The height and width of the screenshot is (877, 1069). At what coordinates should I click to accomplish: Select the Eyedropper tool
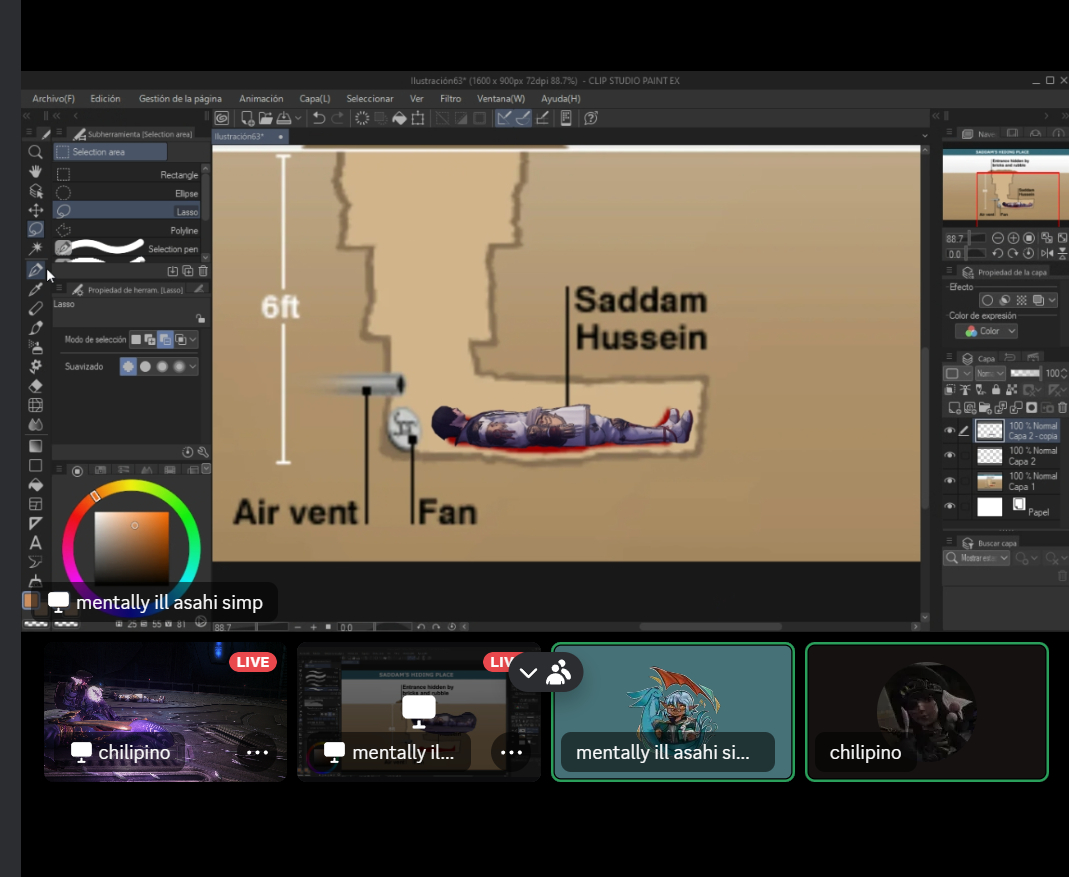(x=35, y=290)
